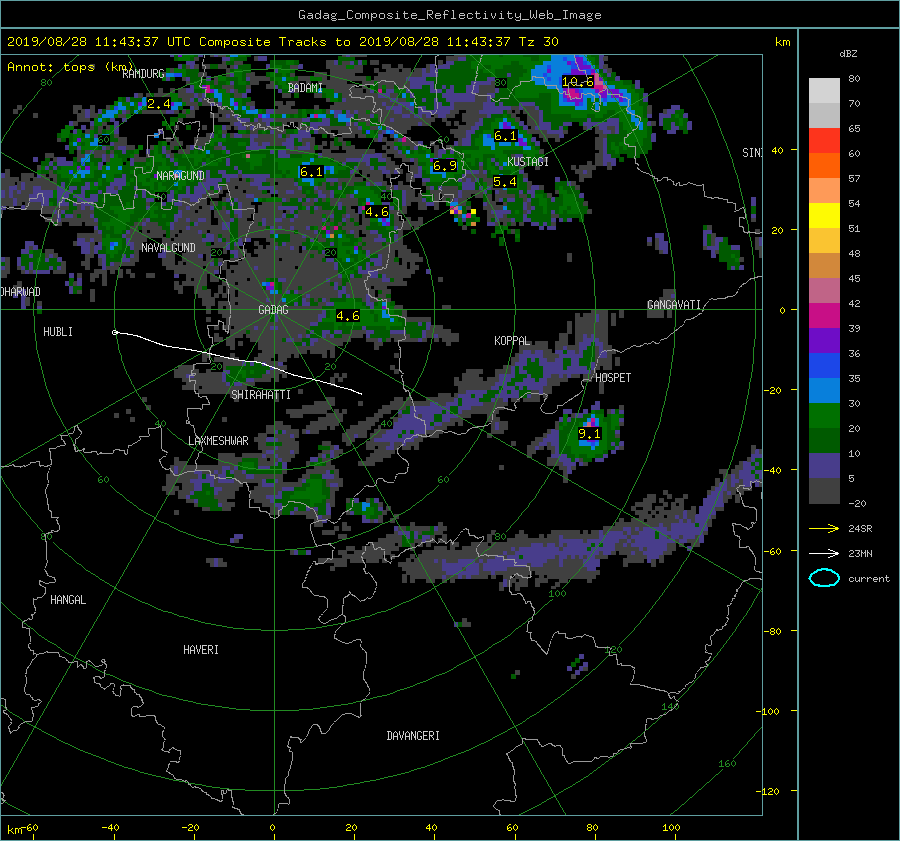Click the 9.1 storm top near Hospet
Viewport: 900px width, 841px height.
pyautogui.click(x=589, y=433)
